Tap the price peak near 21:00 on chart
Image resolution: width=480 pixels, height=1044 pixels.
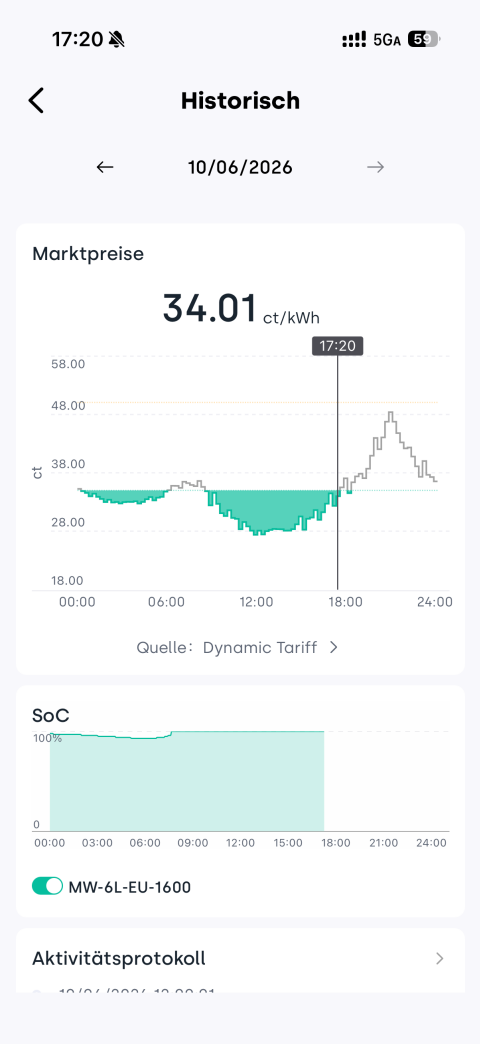[x=391, y=416]
